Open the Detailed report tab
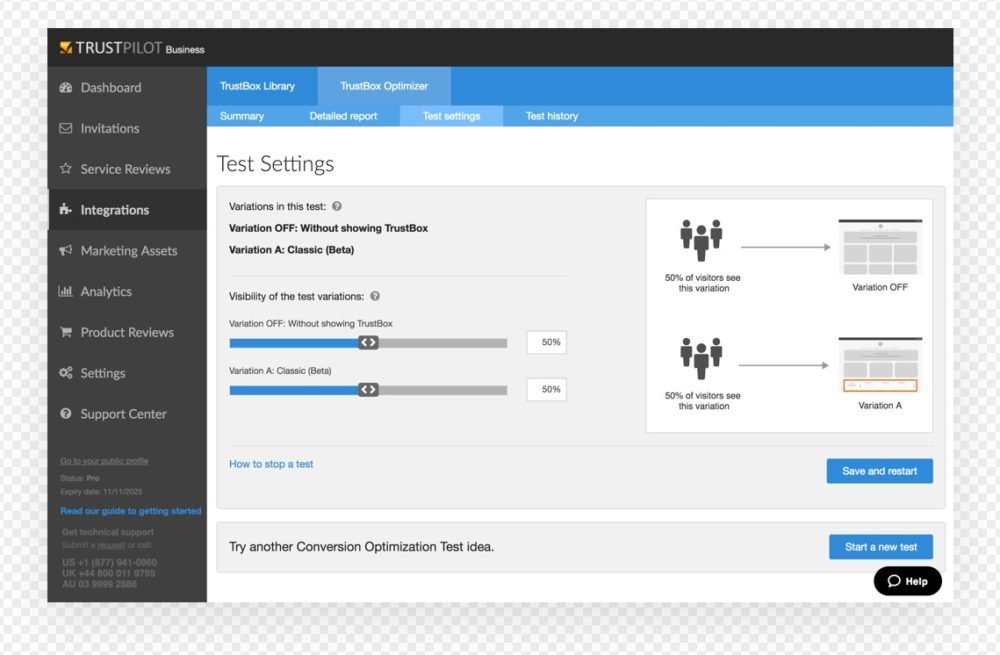The image size is (1000, 655). [x=343, y=116]
